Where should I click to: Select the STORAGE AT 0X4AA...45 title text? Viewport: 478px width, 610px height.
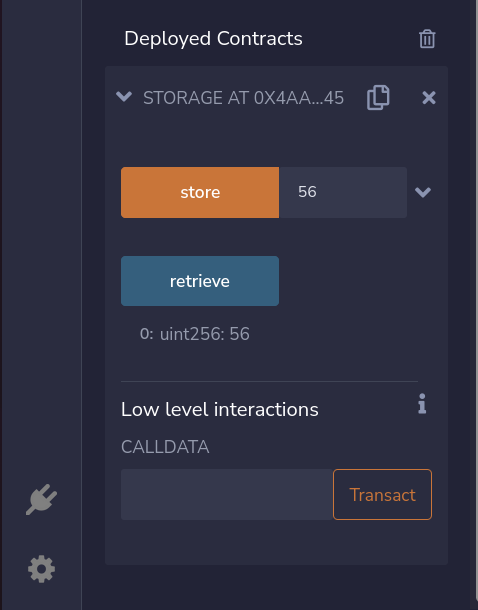click(243, 98)
